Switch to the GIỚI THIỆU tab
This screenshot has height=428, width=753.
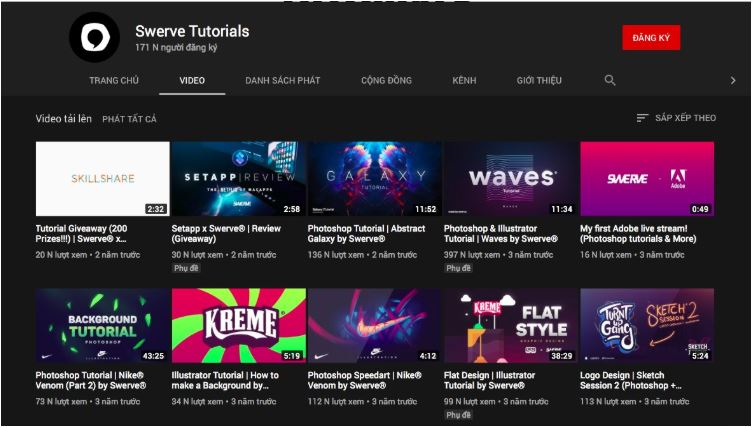[x=539, y=81]
